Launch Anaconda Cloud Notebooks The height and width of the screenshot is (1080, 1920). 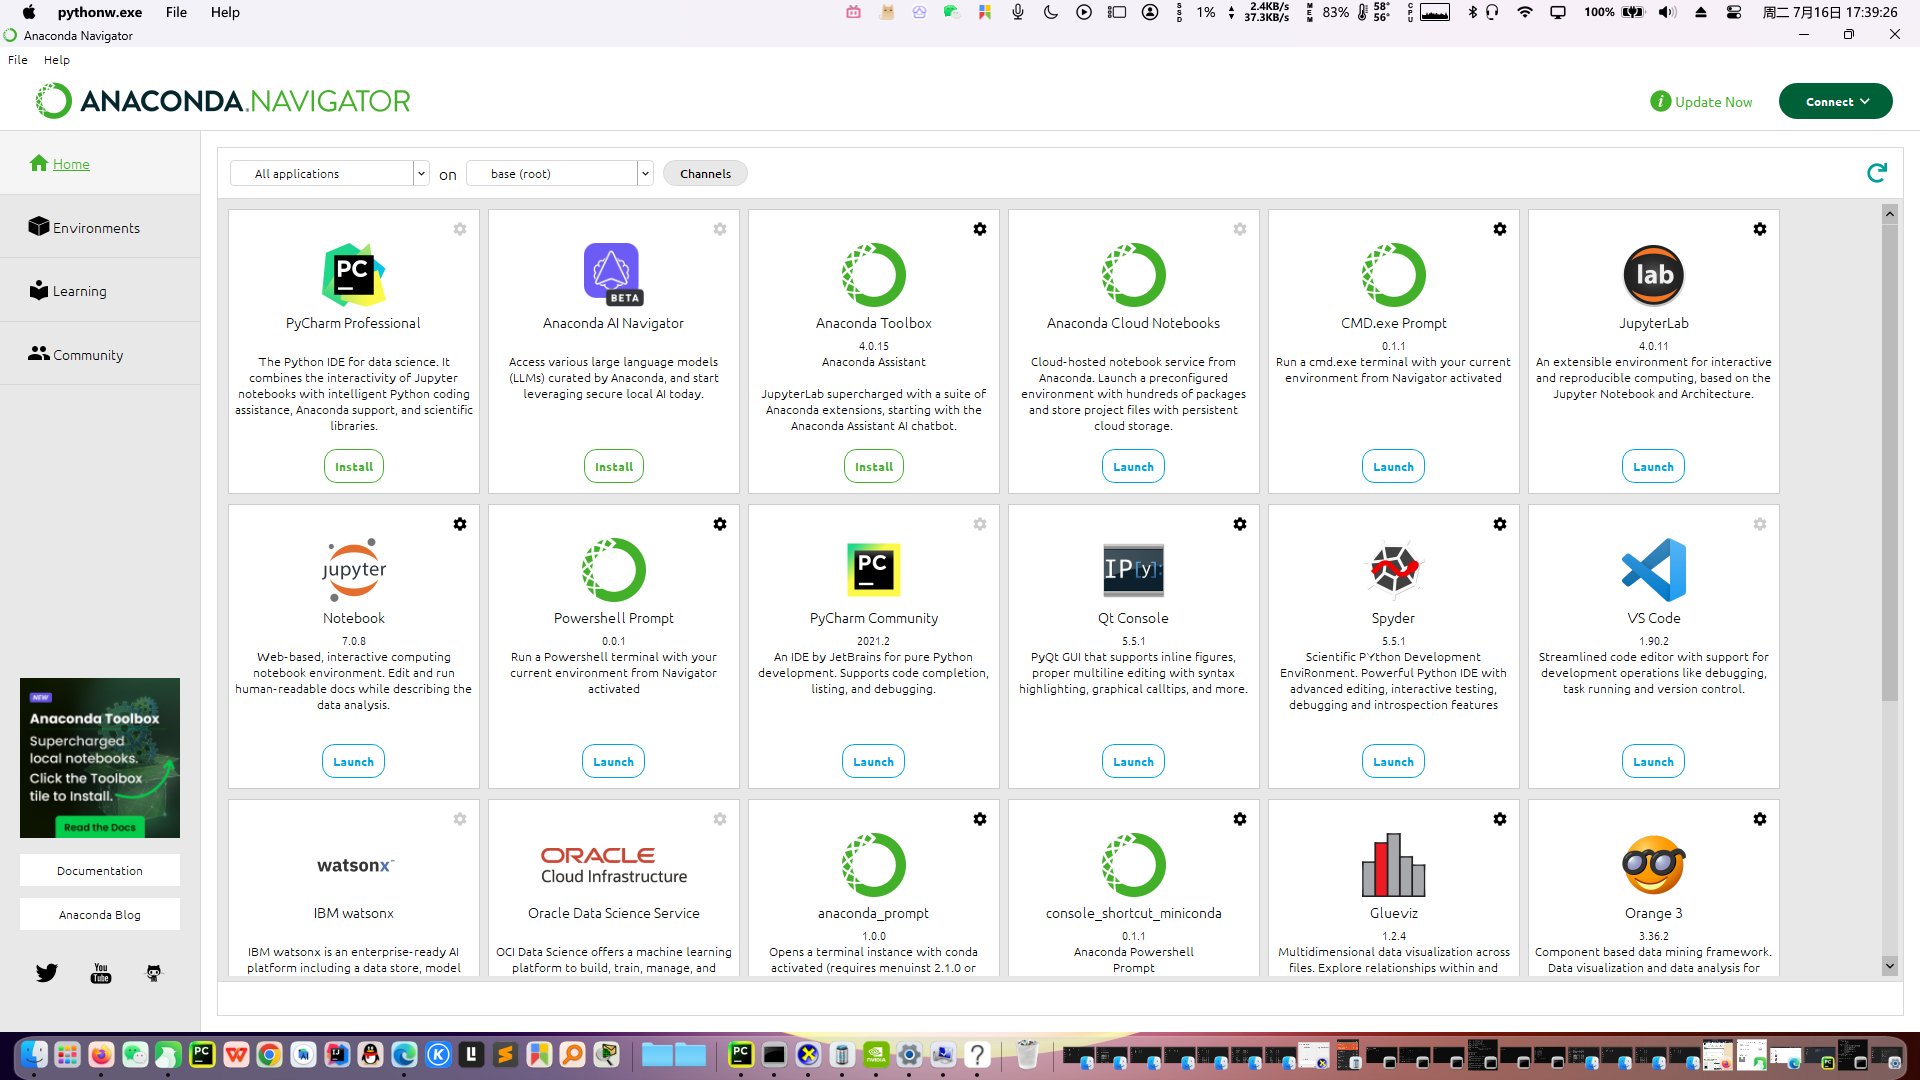1134,467
